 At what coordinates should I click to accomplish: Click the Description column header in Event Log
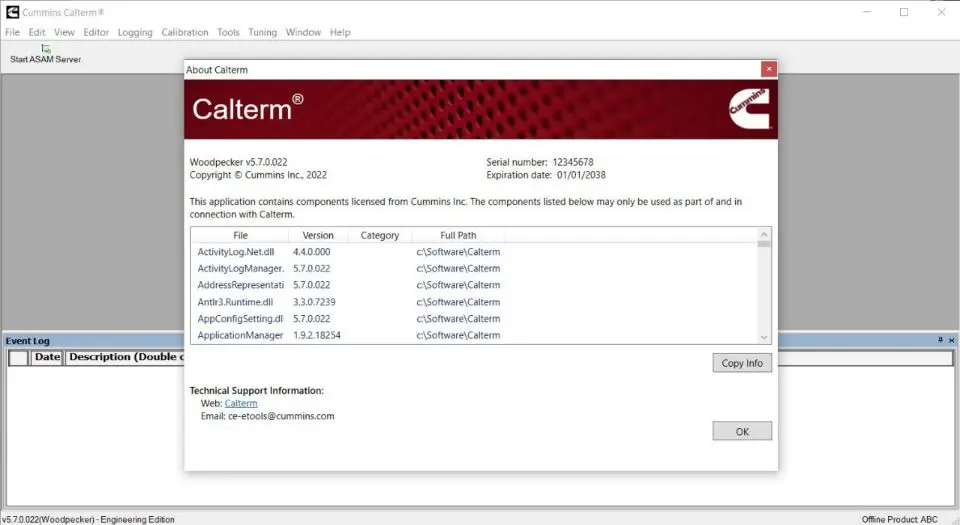126,357
